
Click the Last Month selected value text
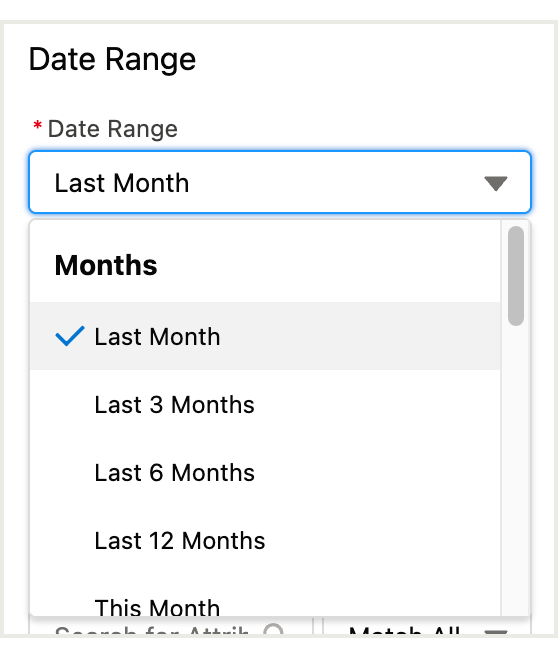122,183
